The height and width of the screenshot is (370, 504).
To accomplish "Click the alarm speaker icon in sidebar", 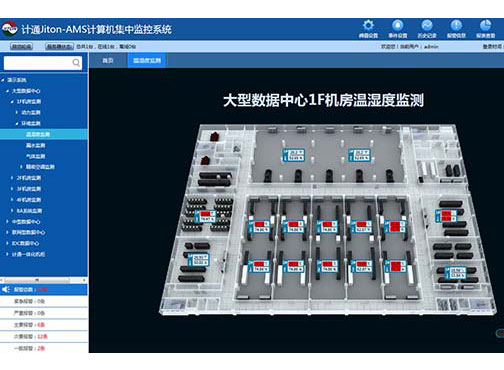I will 6,289.
